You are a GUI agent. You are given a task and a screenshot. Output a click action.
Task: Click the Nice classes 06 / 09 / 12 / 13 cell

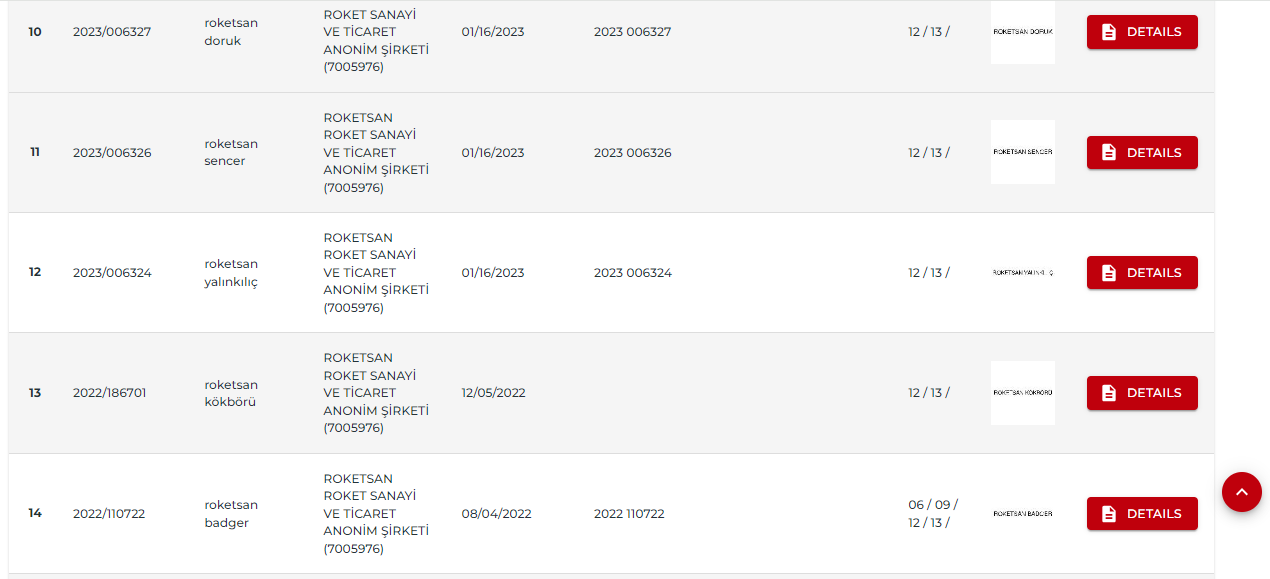coord(933,514)
